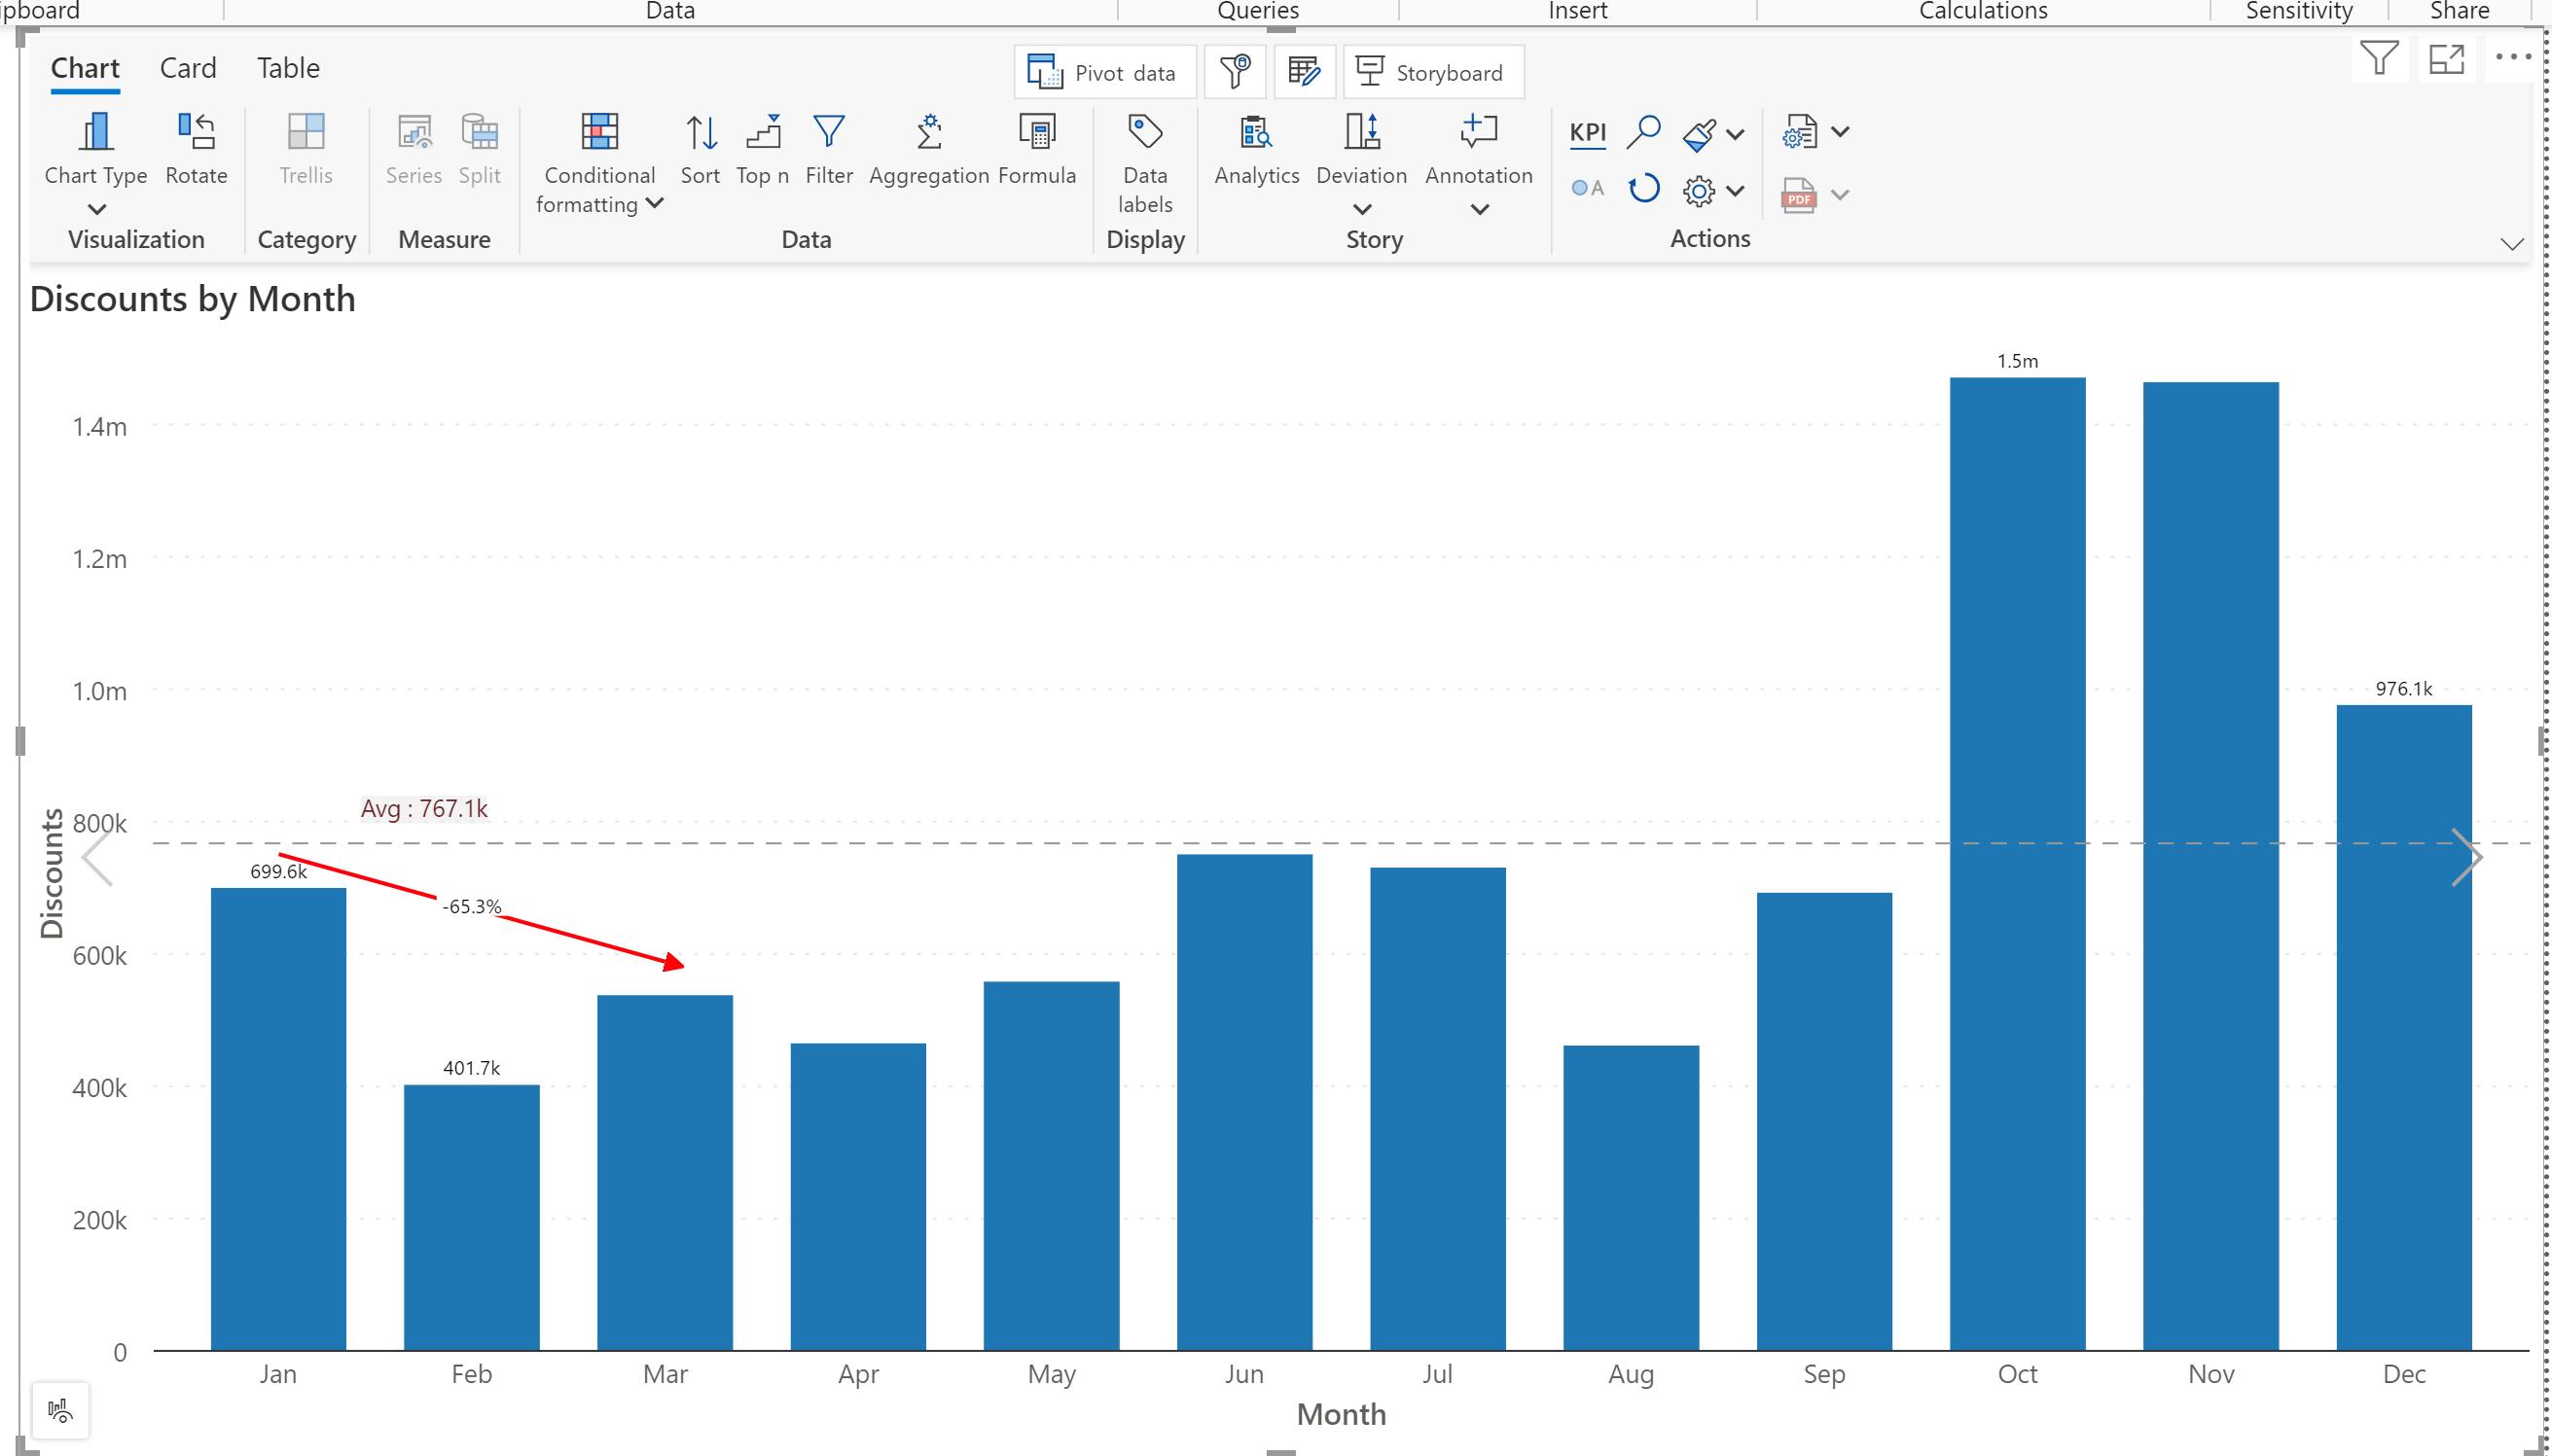Click the Storyboard button
This screenshot has height=1456, width=2552.
tap(1433, 72)
